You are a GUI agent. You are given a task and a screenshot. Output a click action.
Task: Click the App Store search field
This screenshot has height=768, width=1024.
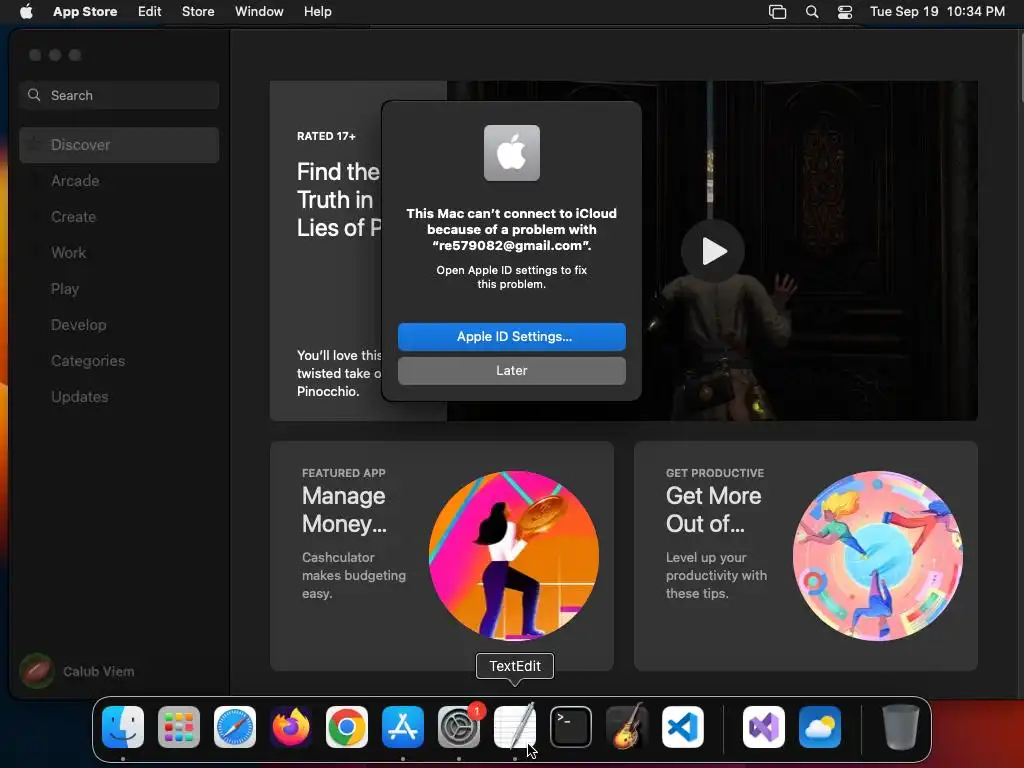point(119,95)
